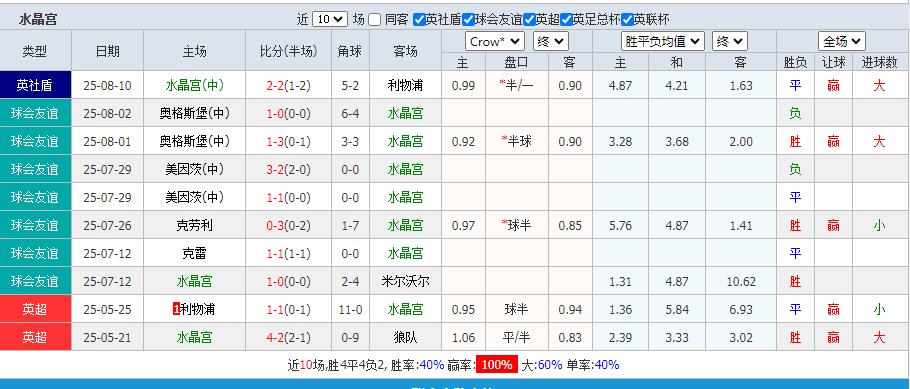Screen dimensions: 910x389
Task: Click the 胜 result in 25-07-12 米尔沃尔 row
Action: click(795, 282)
